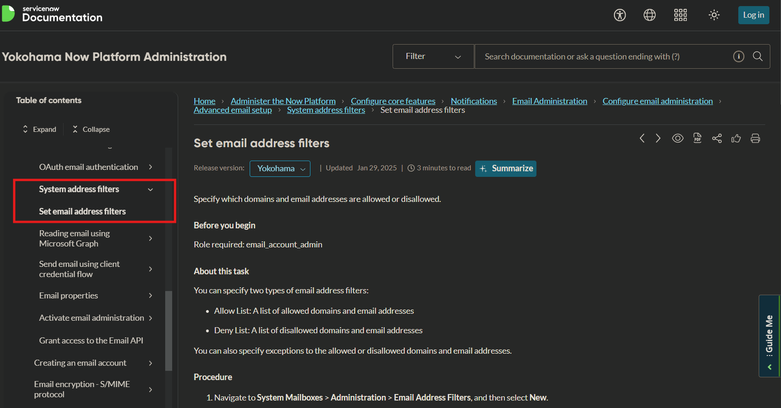
Task: Click the Log in button
Action: (753, 15)
